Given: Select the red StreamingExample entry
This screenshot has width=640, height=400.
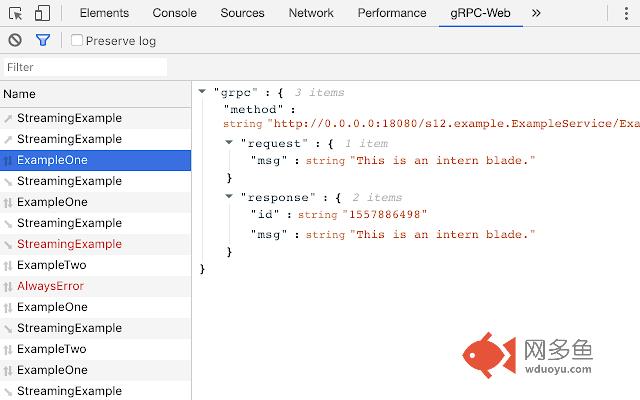Looking at the screenshot, I should coord(96,244).
